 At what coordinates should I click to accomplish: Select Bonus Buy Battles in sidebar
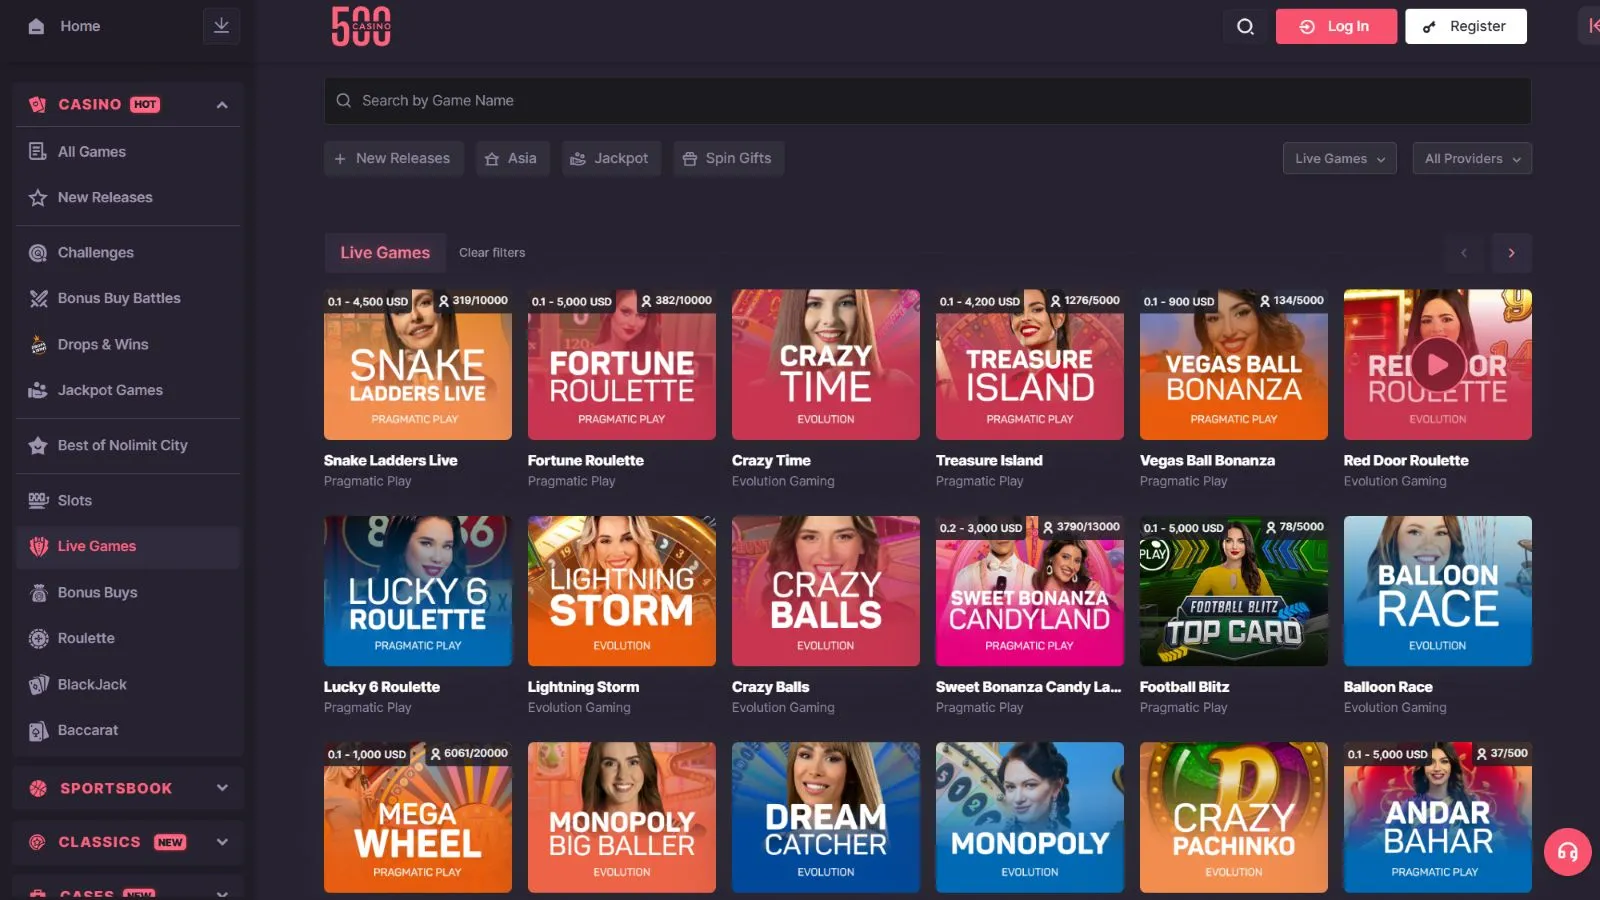tap(119, 298)
